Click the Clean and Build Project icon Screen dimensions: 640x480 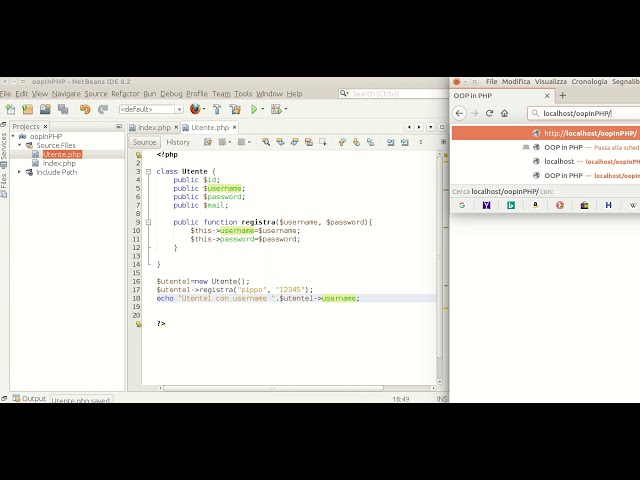(x=235, y=109)
